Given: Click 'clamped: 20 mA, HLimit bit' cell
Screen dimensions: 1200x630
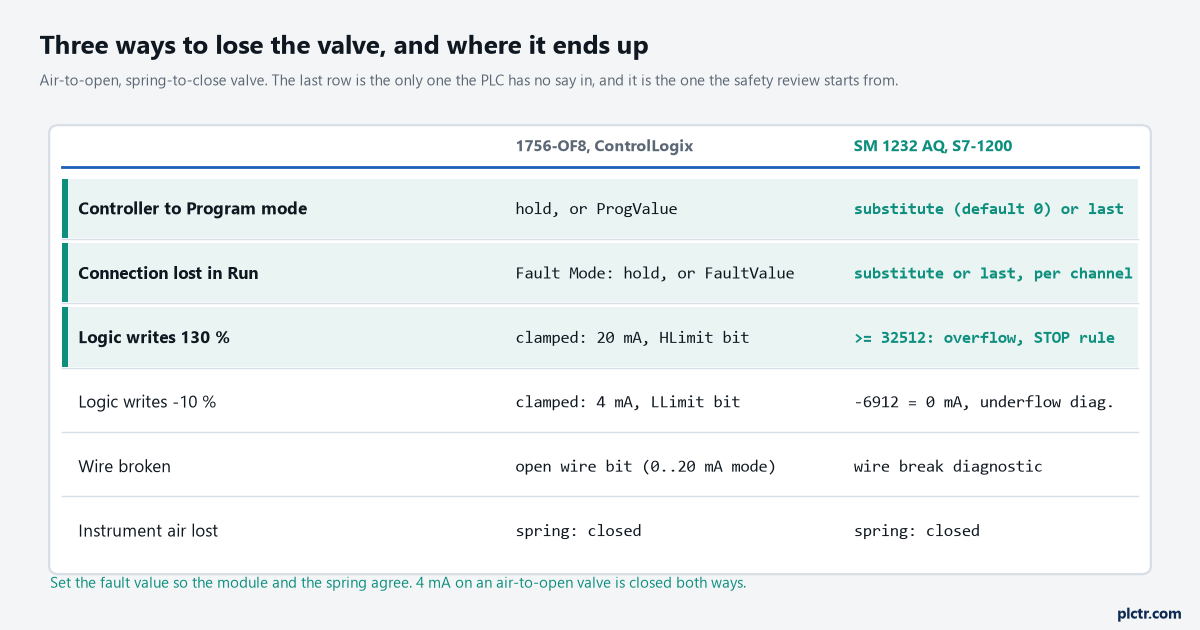Looking at the screenshot, I should click(x=632, y=337).
